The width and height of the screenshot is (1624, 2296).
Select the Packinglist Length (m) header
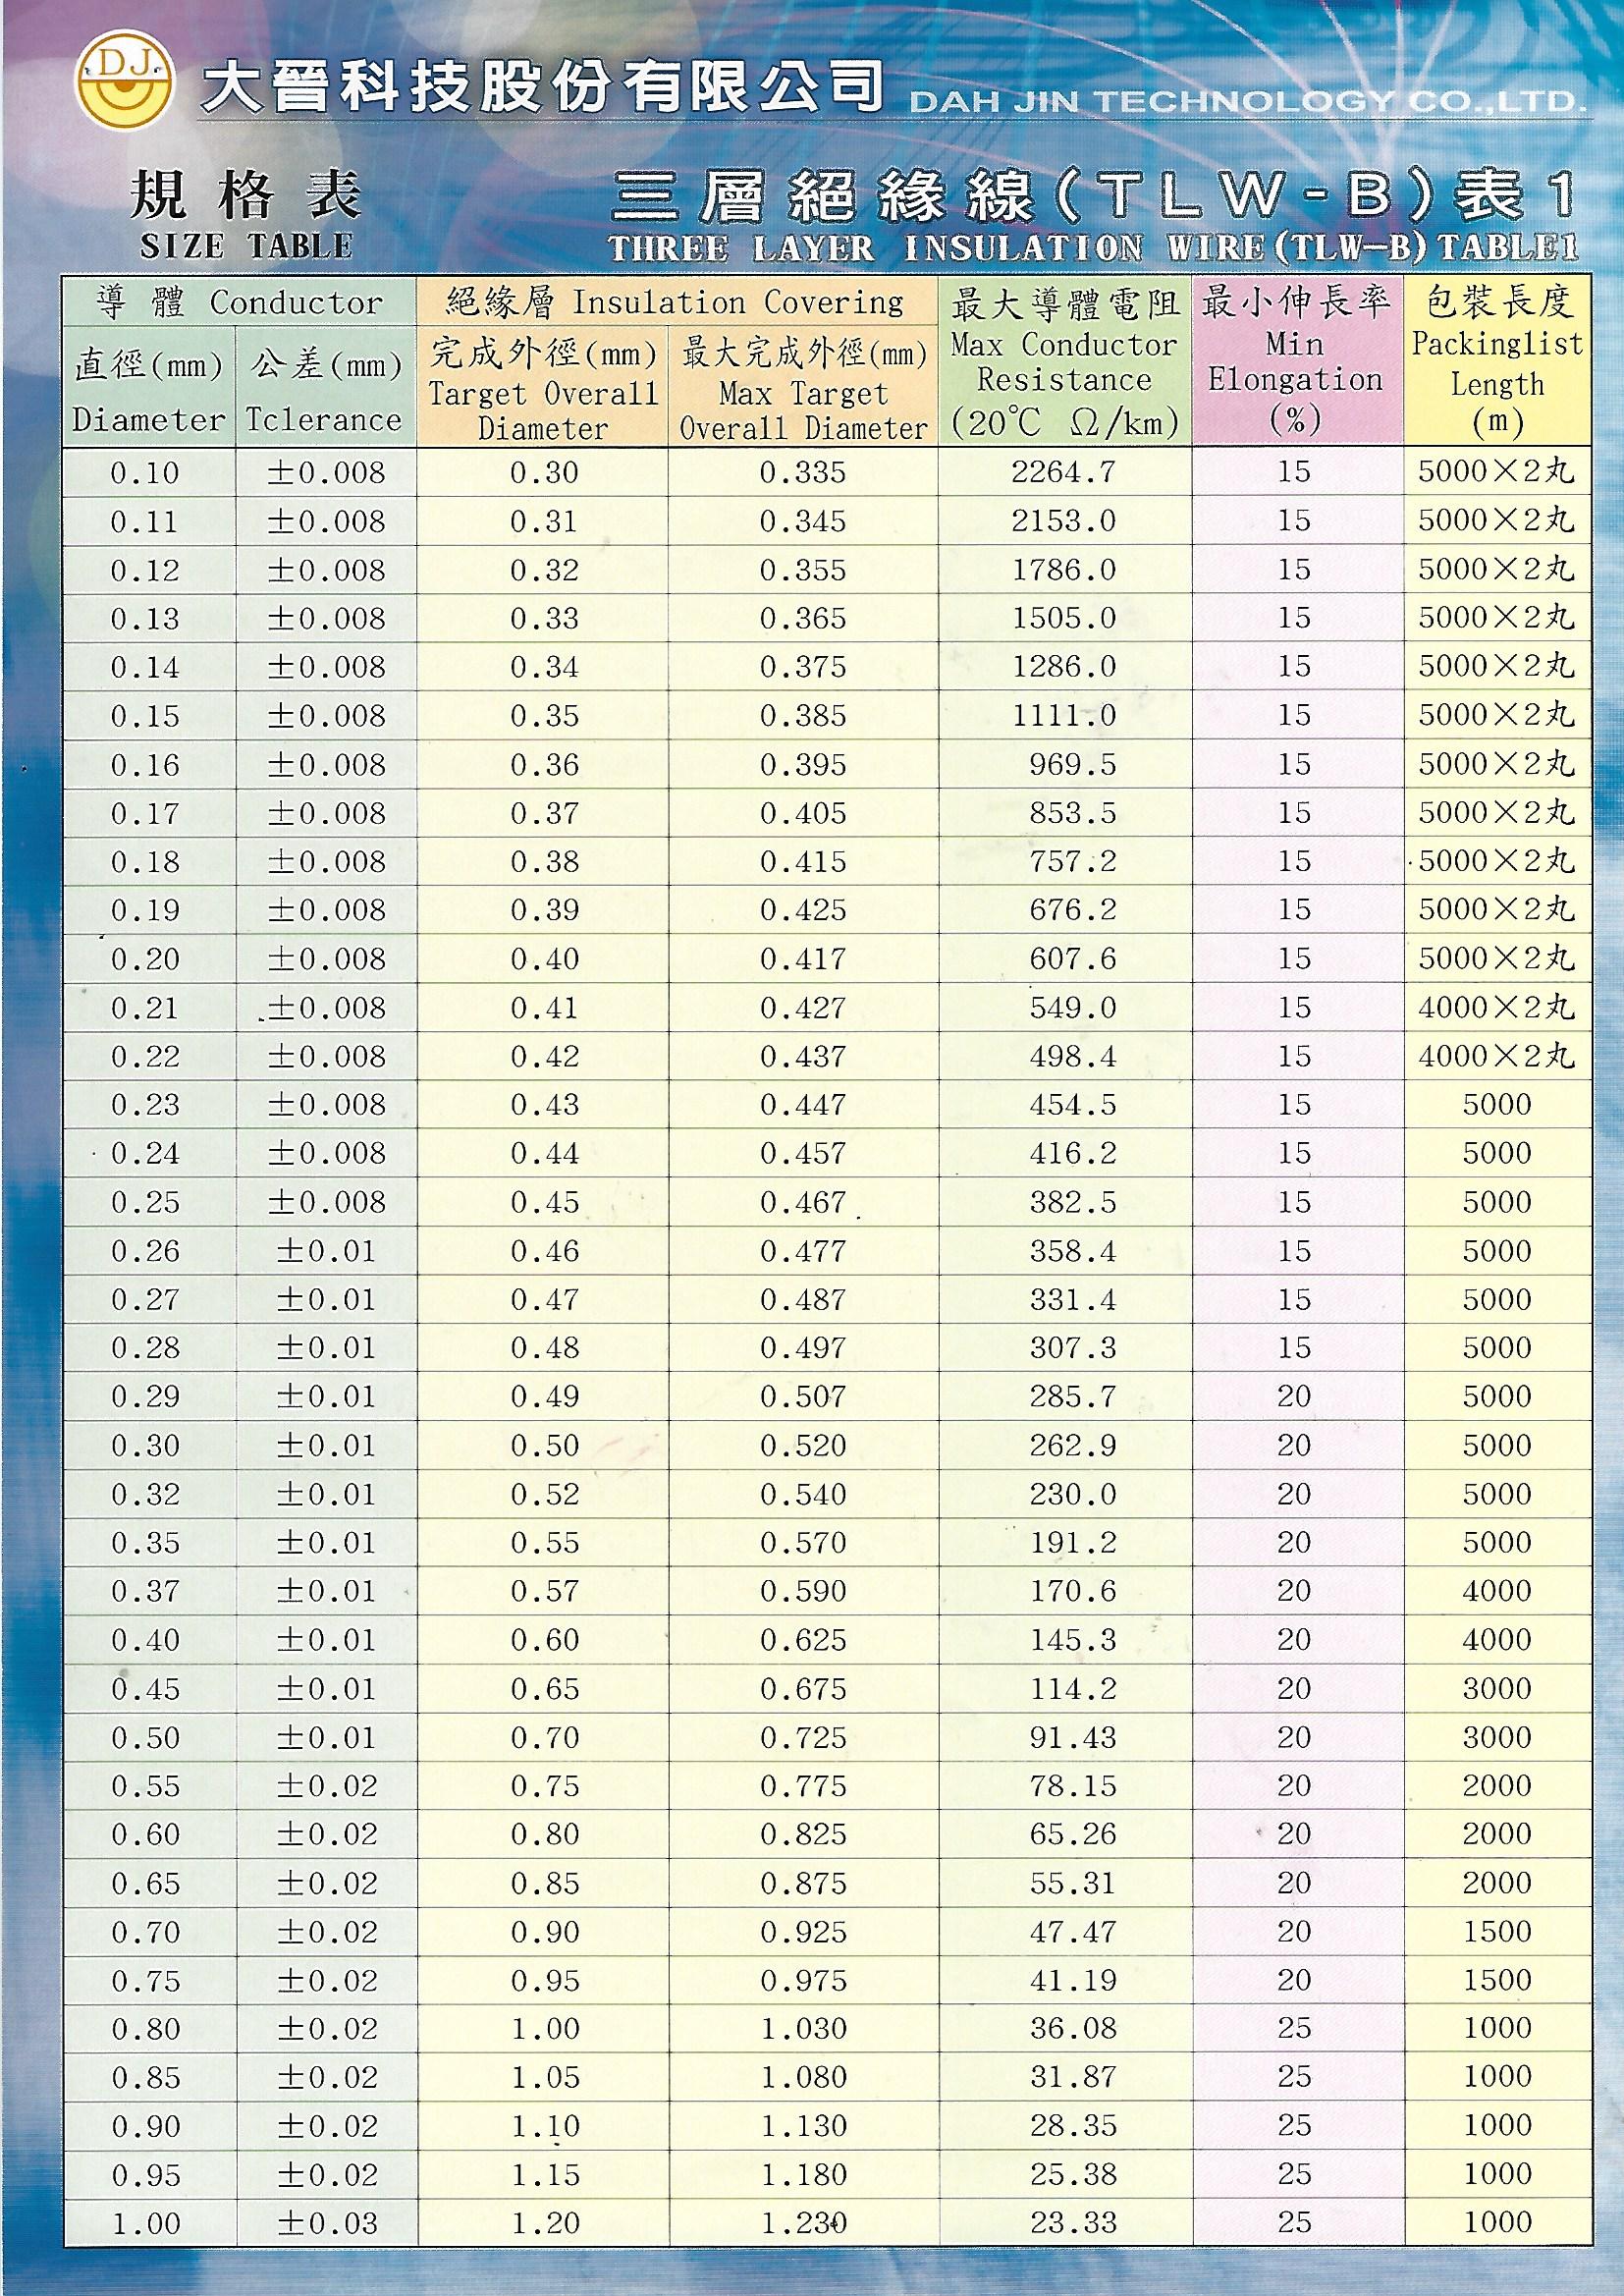tap(1496, 367)
